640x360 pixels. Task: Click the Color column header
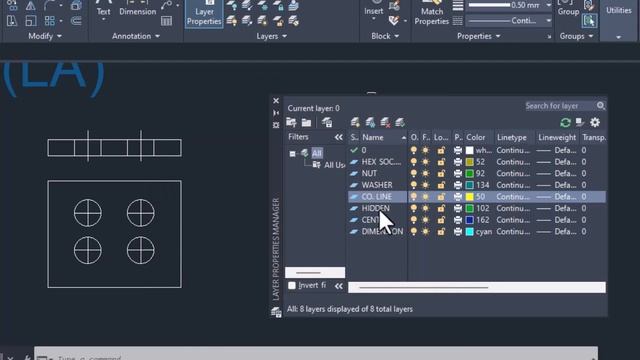476,138
